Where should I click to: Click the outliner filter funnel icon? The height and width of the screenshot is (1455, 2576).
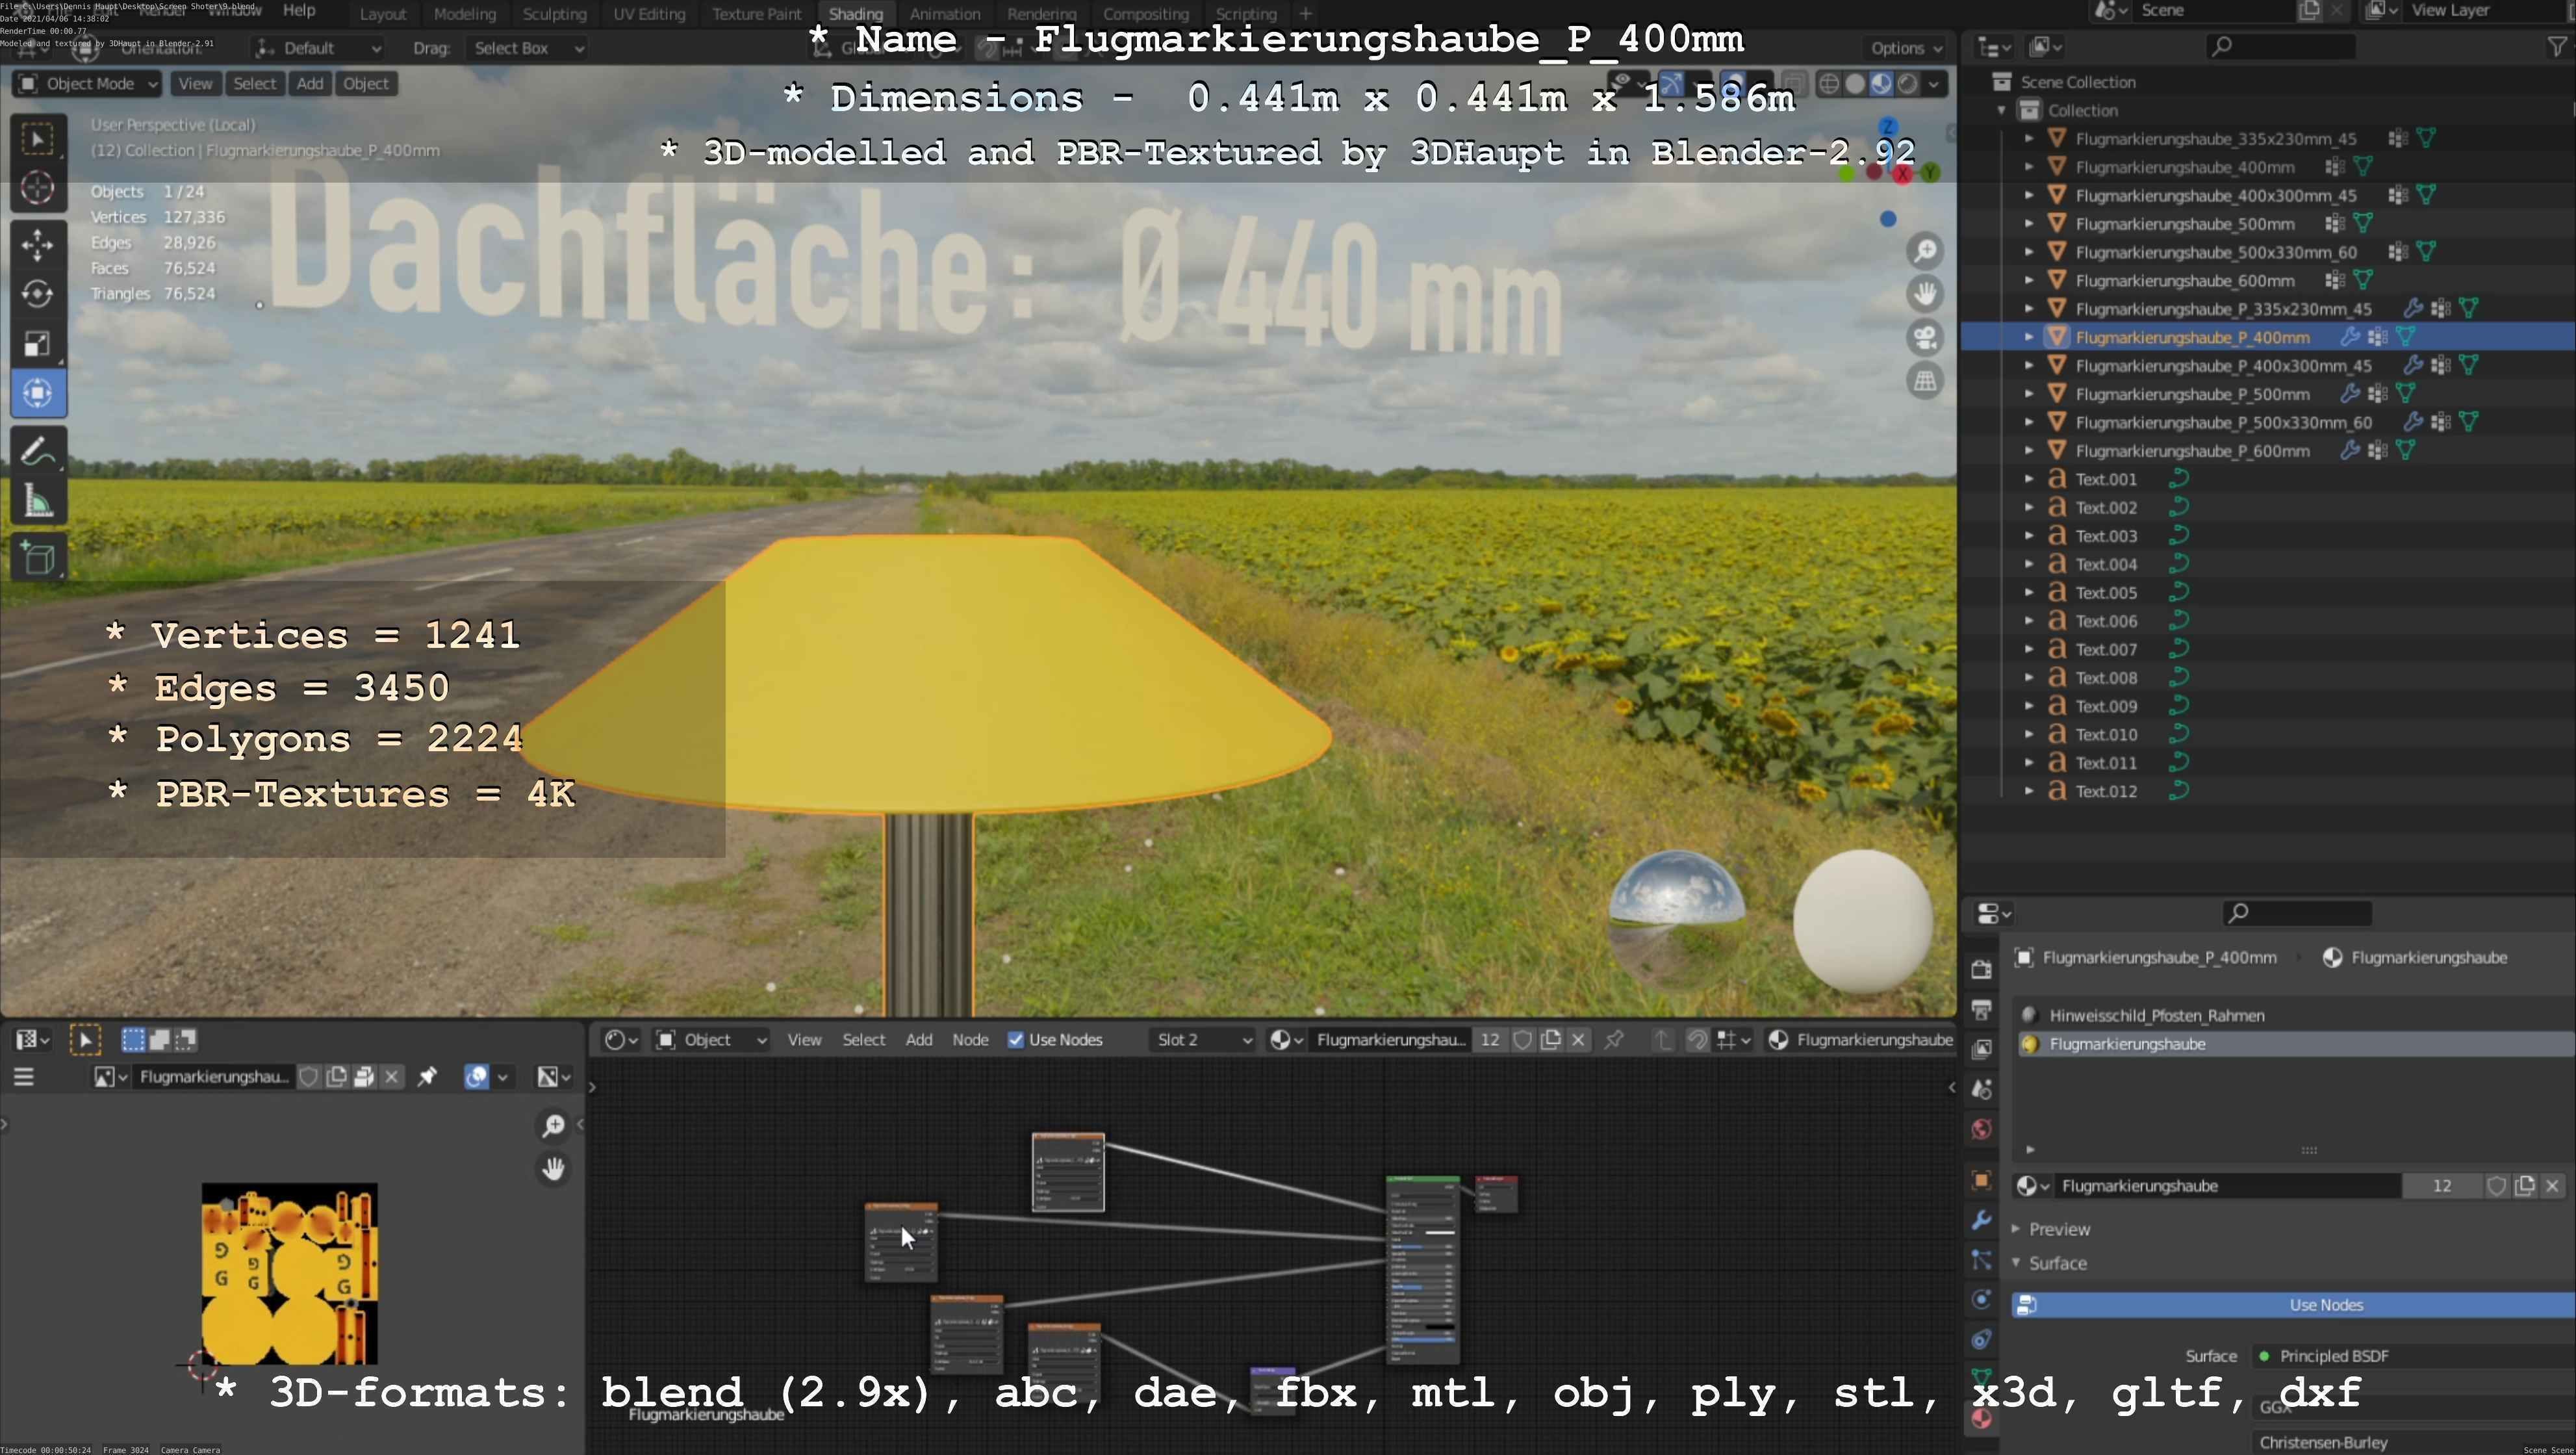[2556, 46]
